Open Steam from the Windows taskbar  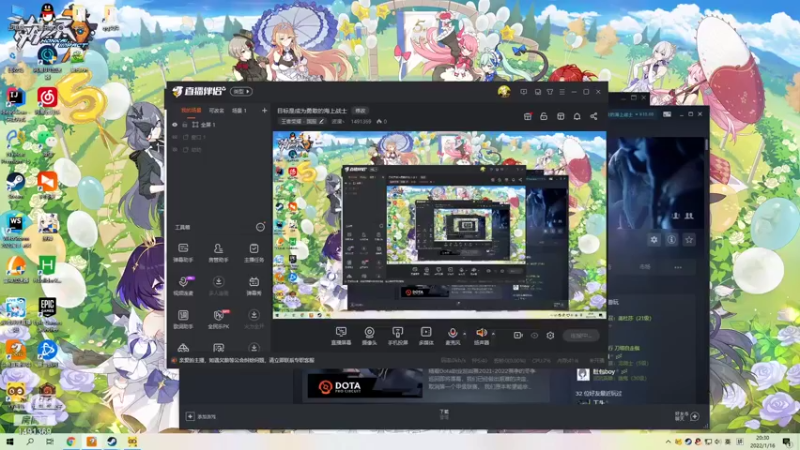pyautogui.click(x=112, y=441)
